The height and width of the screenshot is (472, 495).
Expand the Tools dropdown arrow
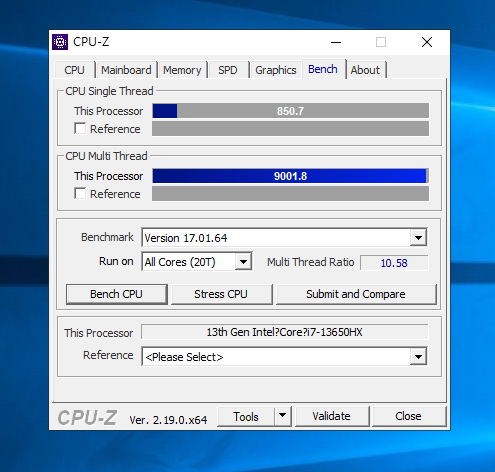coord(283,416)
